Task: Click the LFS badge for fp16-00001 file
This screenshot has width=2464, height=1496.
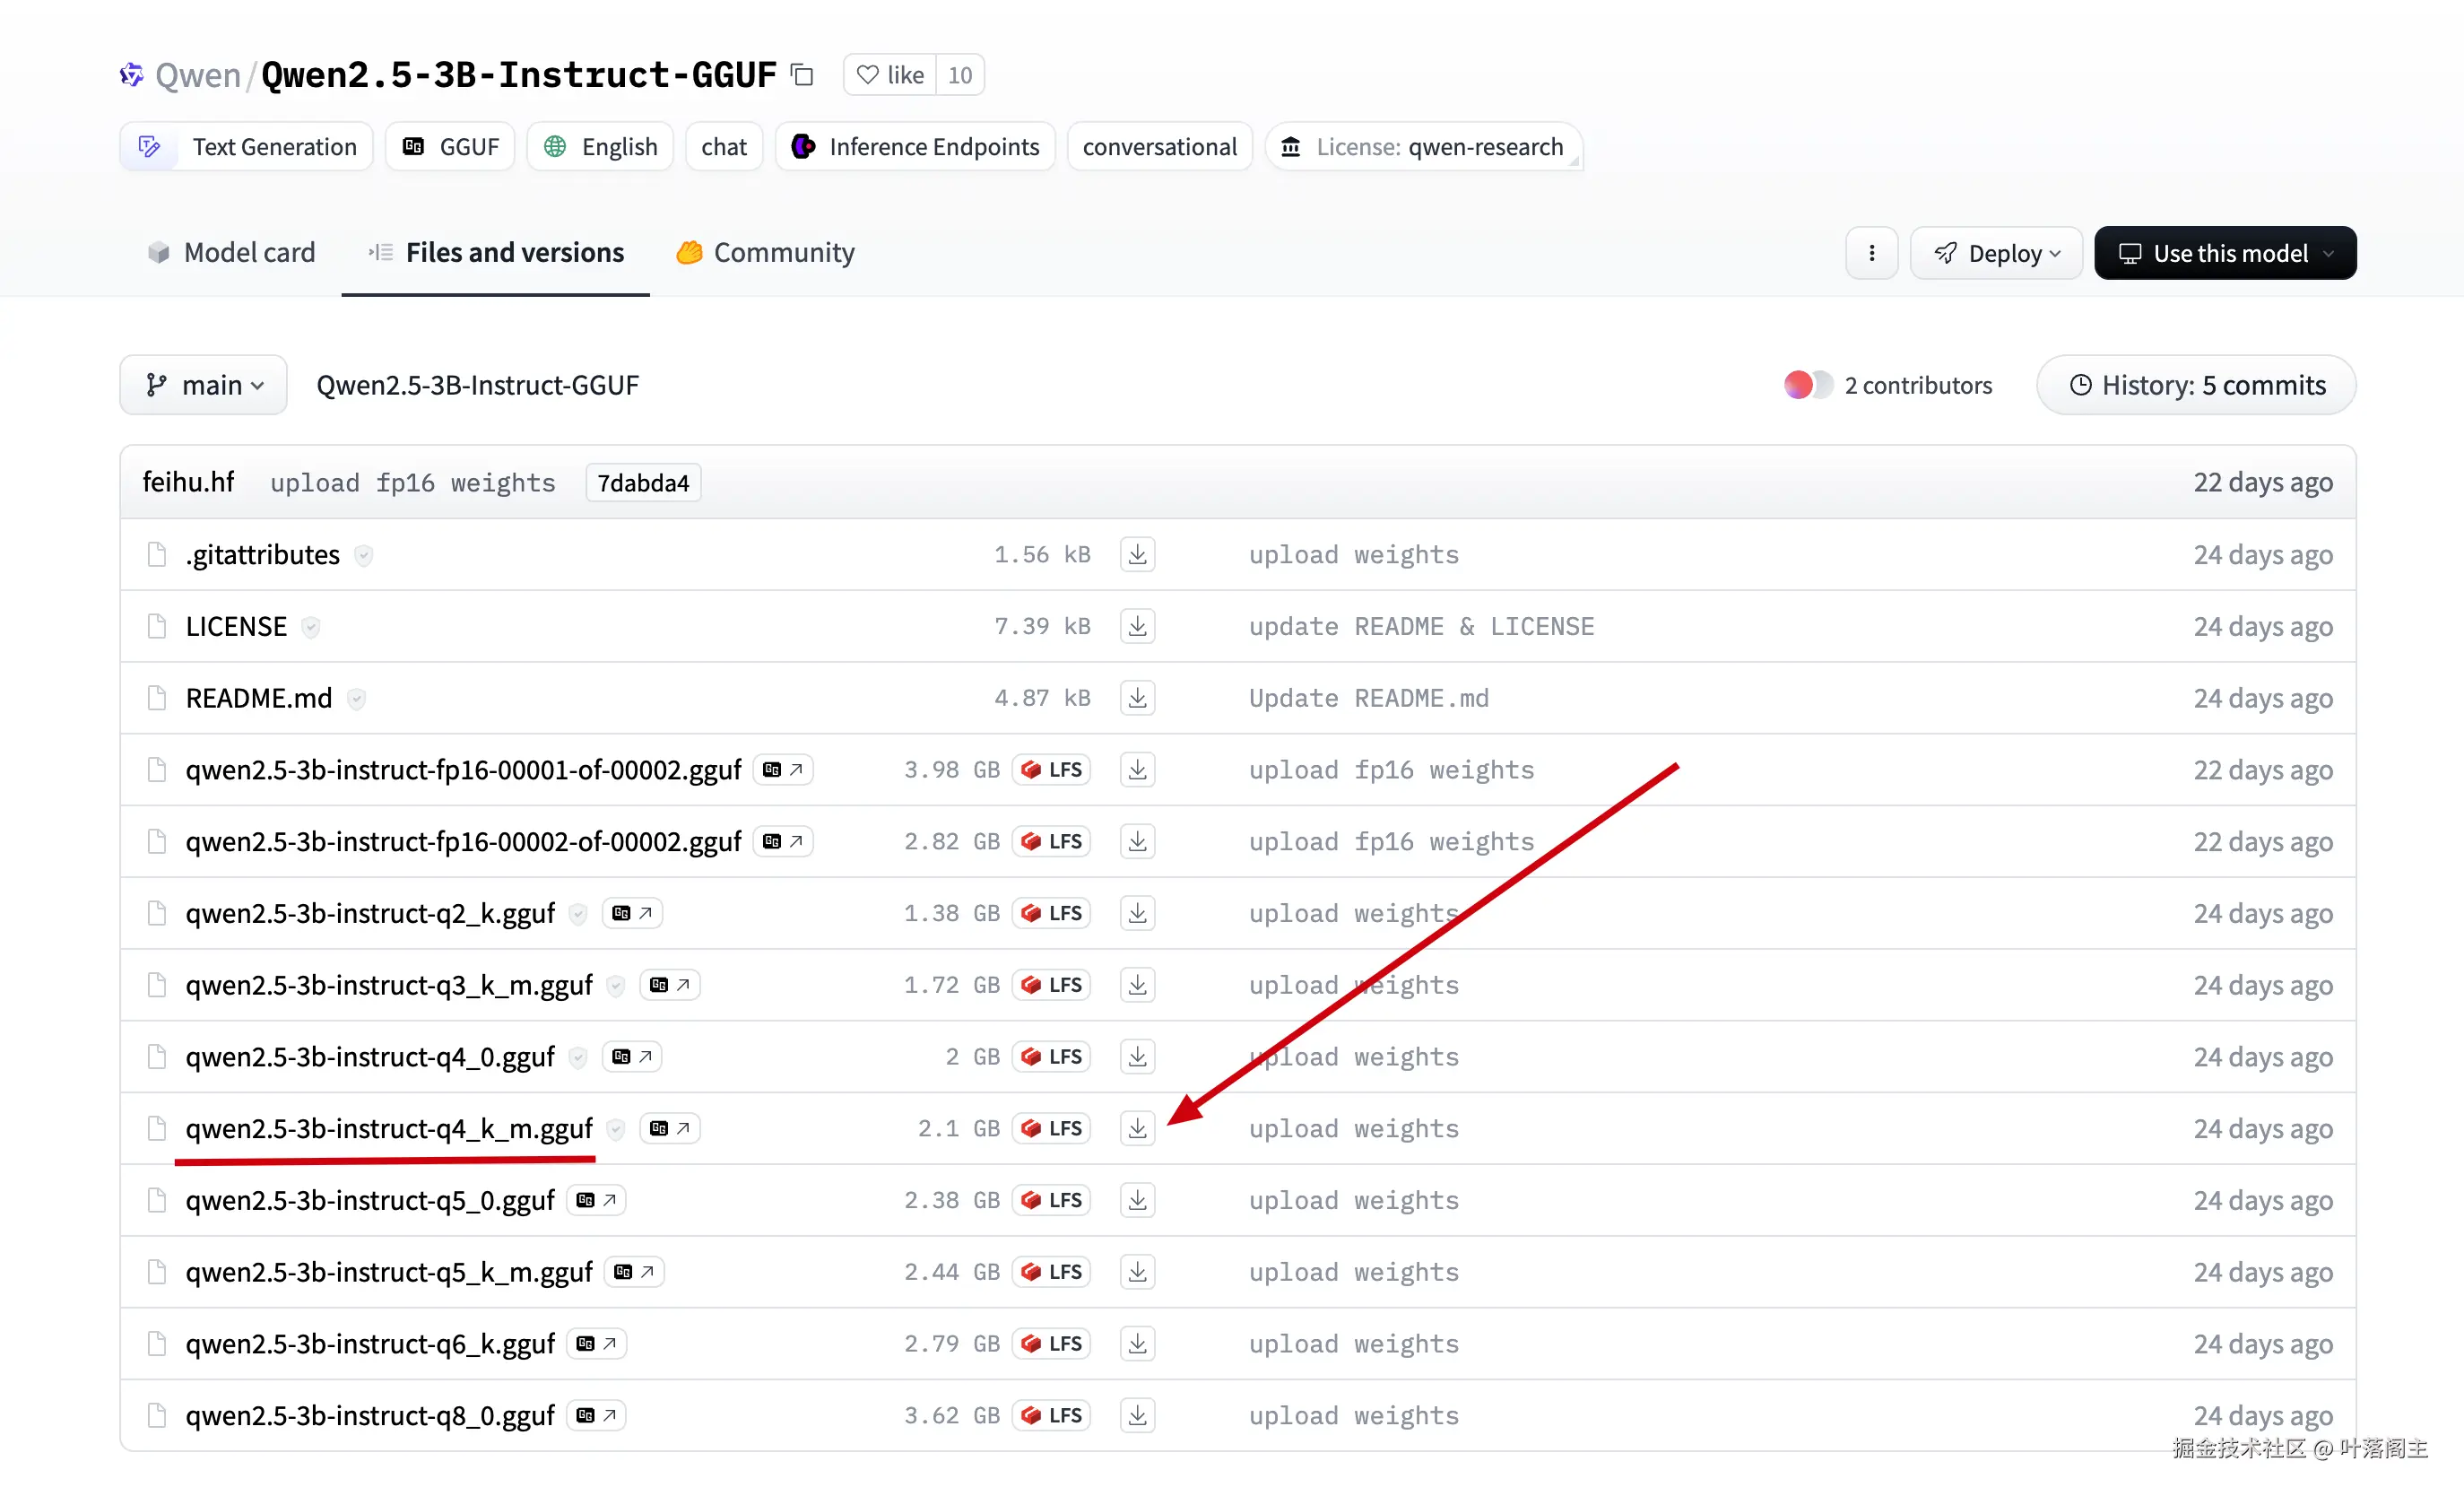Action: click(1052, 770)
